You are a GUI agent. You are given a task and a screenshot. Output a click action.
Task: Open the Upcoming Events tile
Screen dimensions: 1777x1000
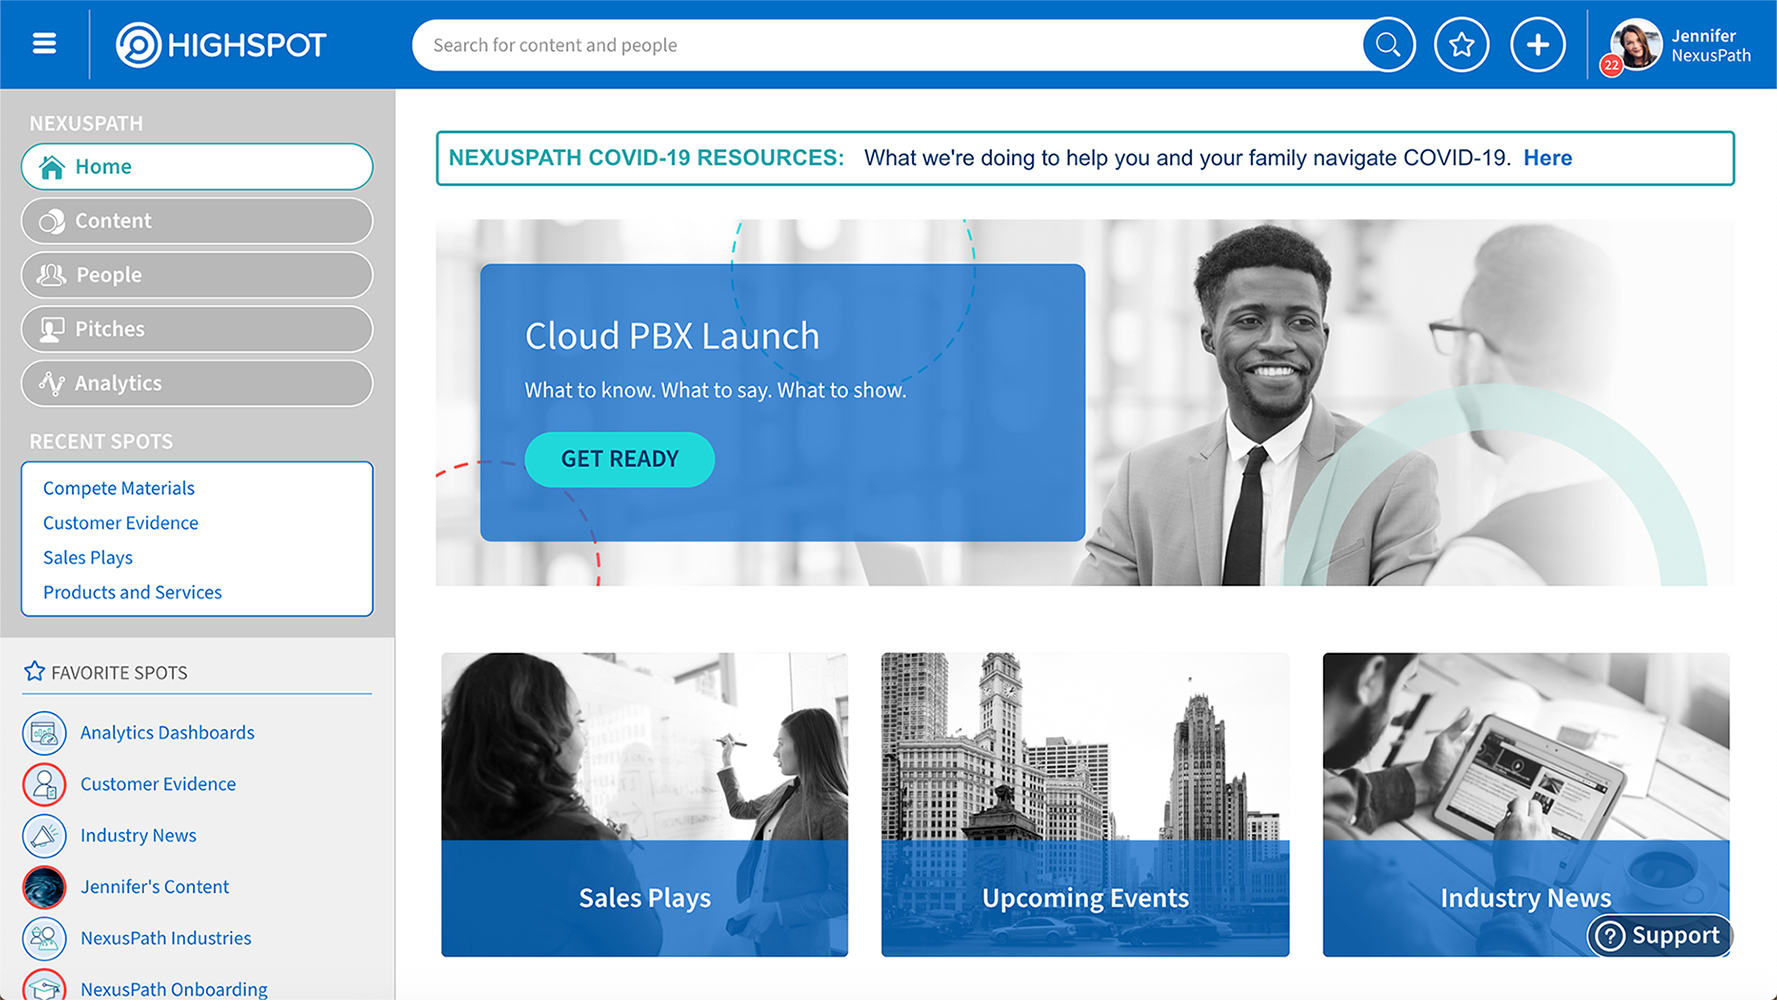[1085, 805]
